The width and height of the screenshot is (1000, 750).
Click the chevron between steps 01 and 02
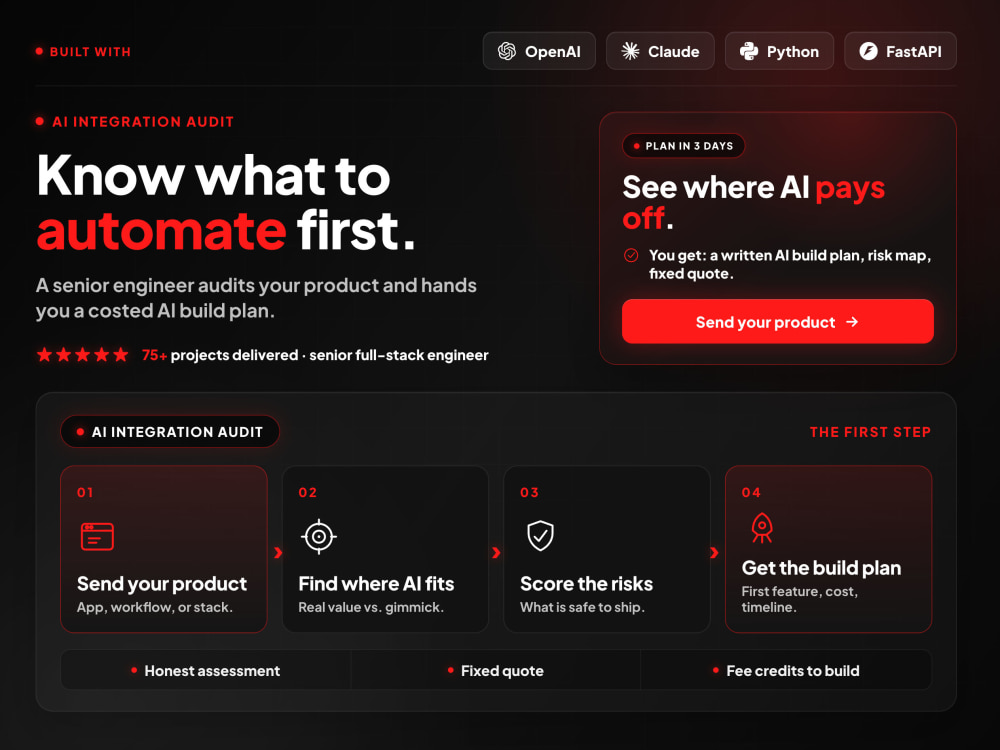278,552
